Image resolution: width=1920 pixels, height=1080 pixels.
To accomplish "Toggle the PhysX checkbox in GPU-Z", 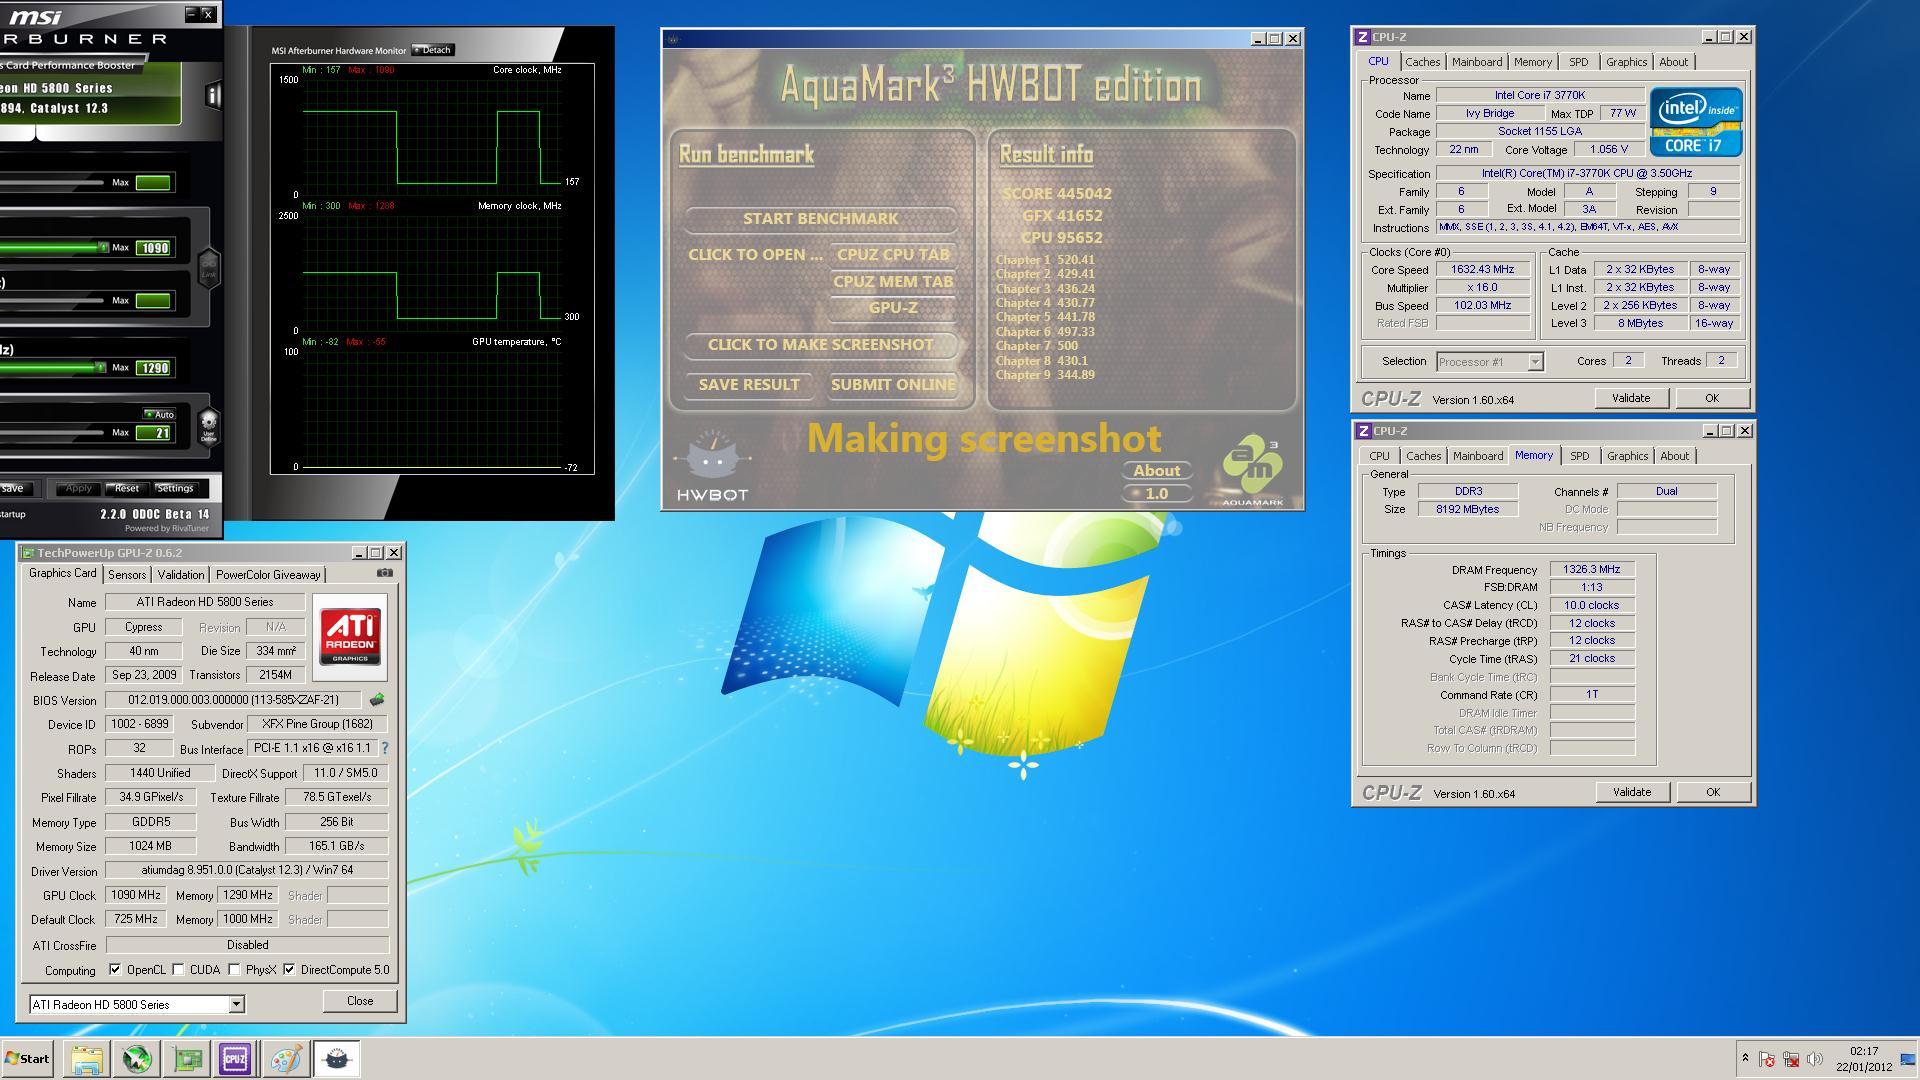I will [234, 970].
